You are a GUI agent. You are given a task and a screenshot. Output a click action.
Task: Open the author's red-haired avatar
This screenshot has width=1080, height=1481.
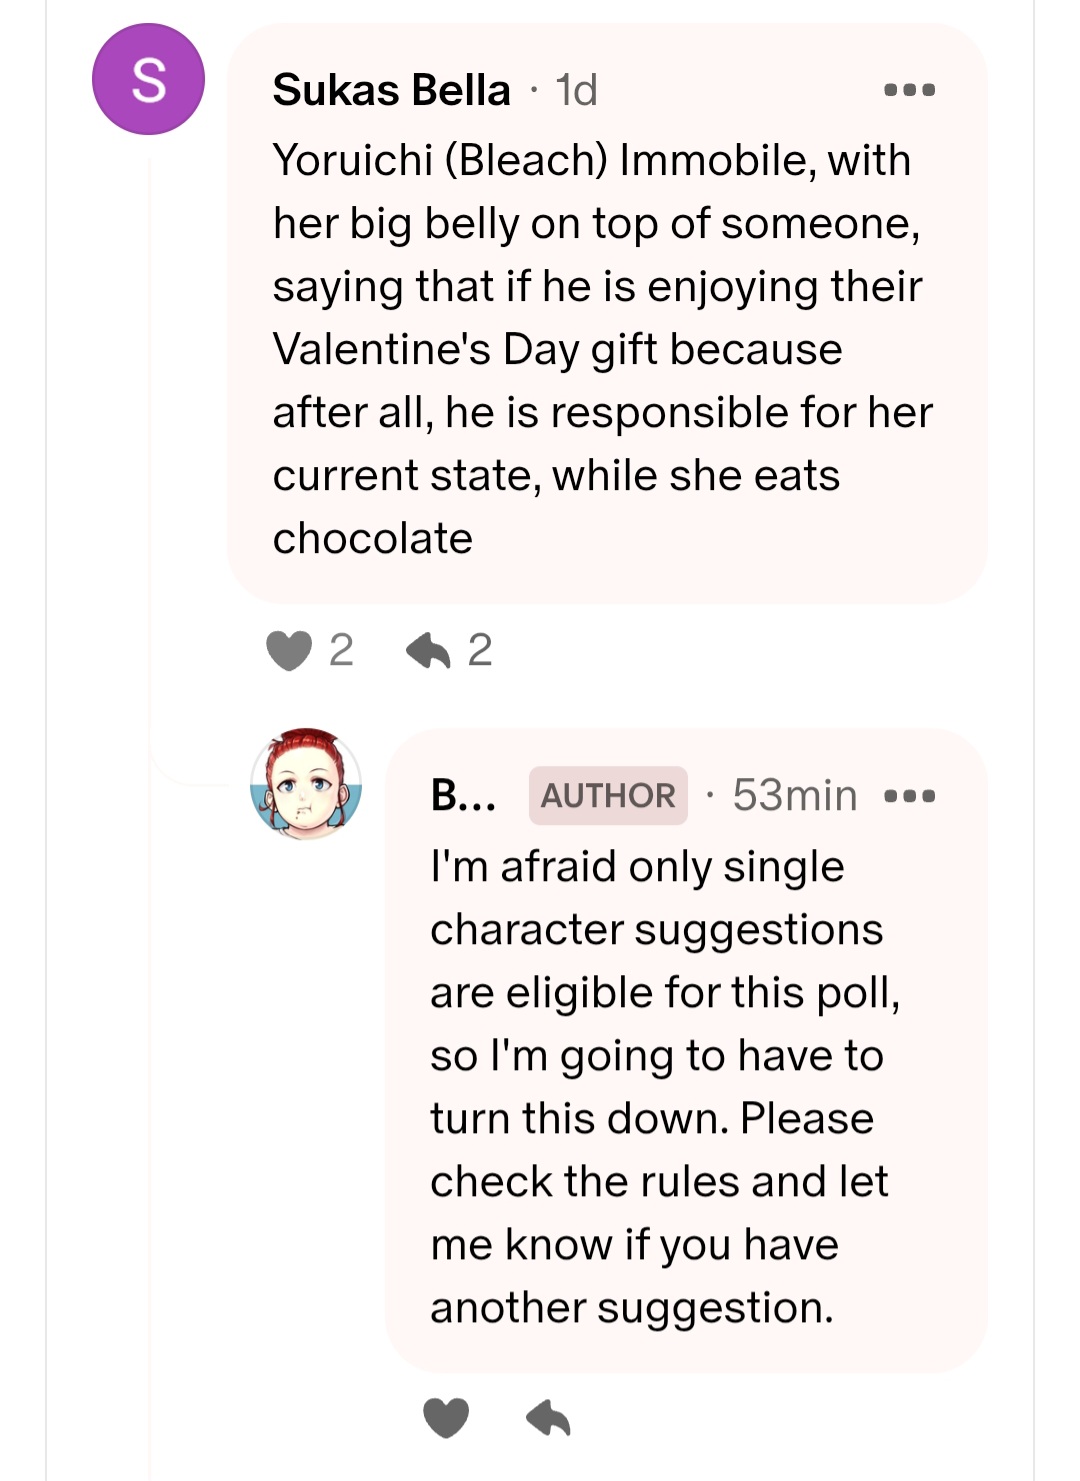(306, 784)
